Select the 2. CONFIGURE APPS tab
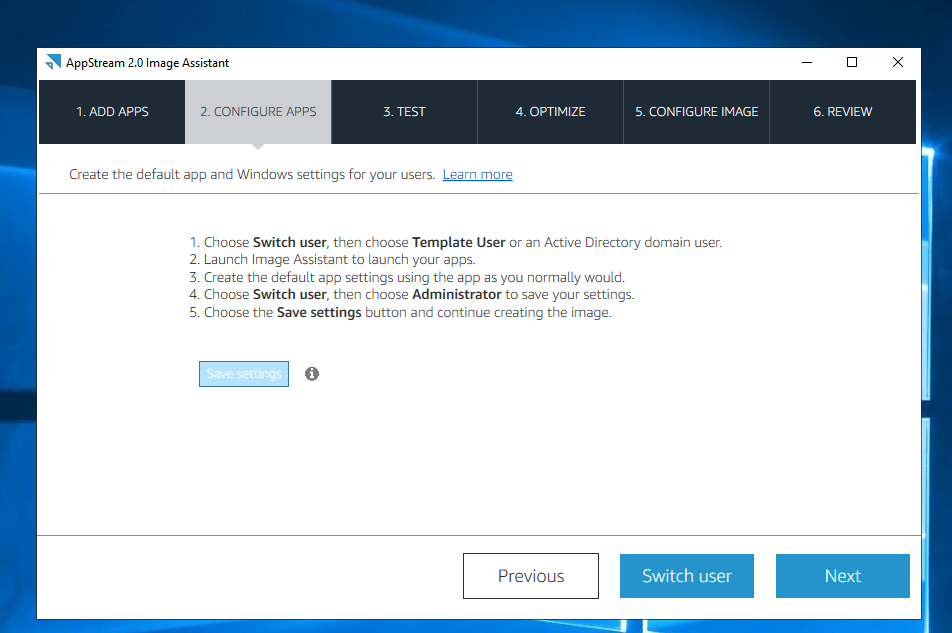 [x=258, y=112]
